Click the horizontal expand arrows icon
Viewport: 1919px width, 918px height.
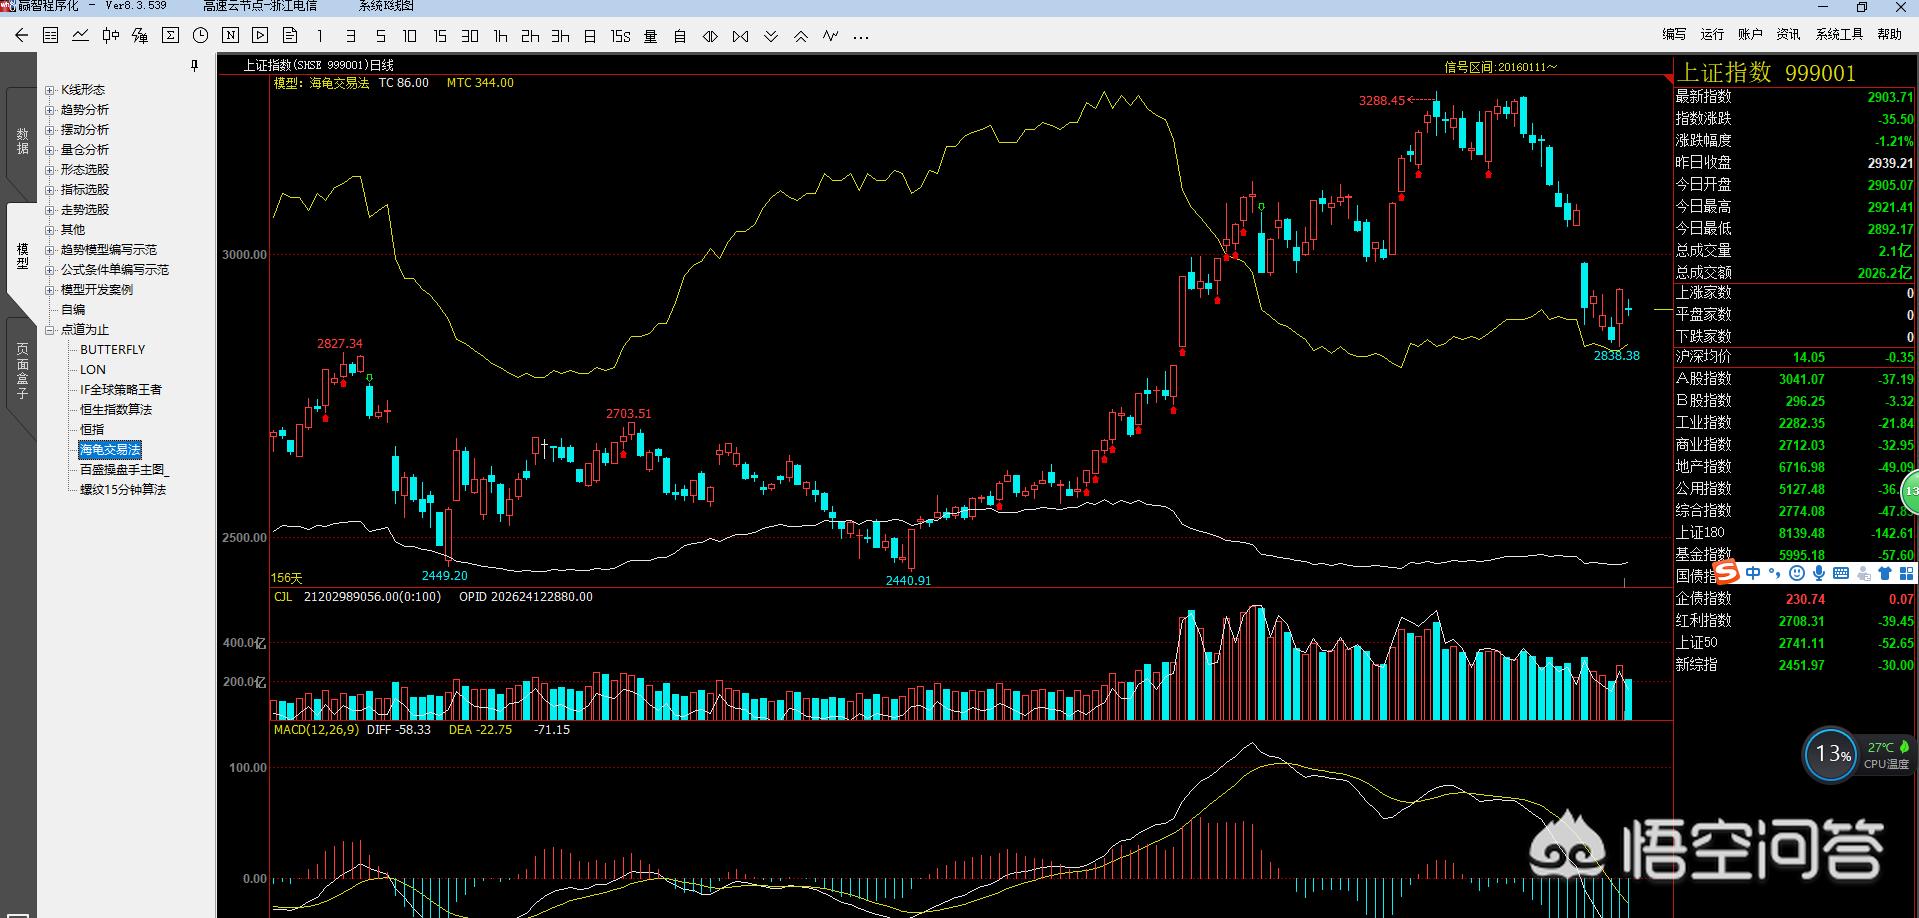point(710,36)
